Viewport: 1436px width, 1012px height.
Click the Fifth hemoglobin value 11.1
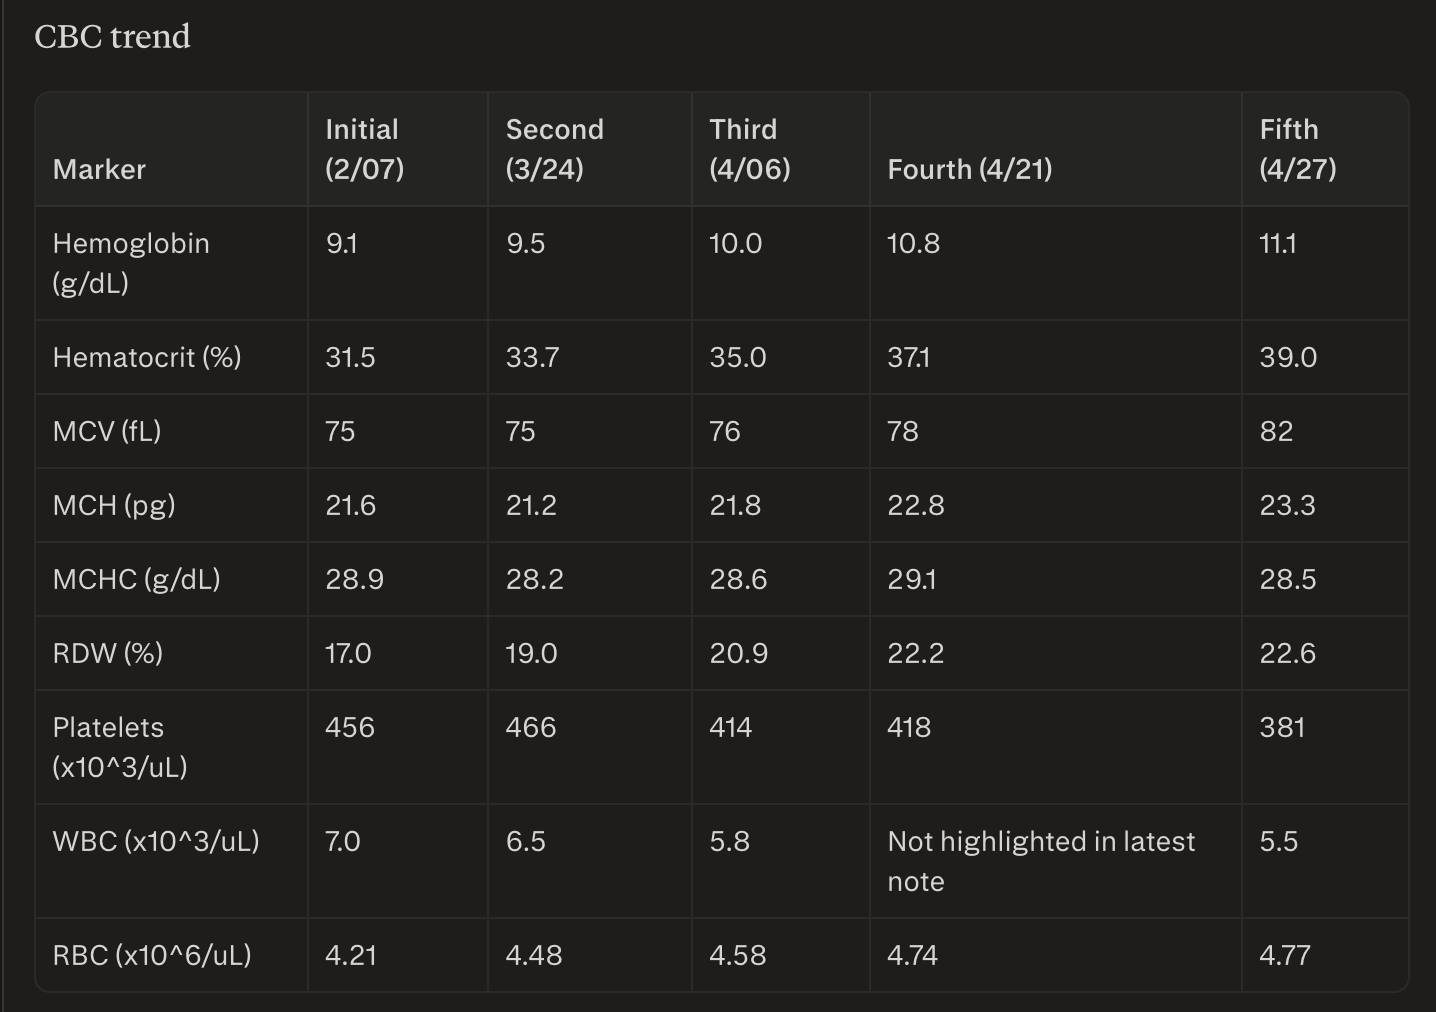[1278, 243]
